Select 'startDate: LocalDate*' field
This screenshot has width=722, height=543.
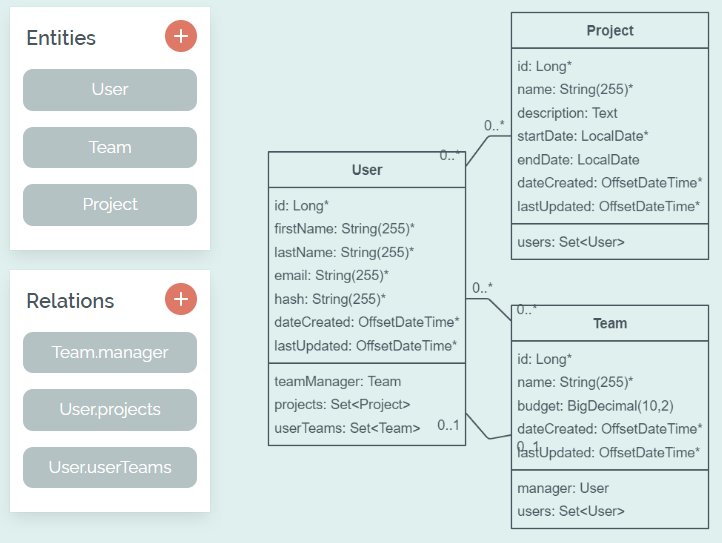(x=582, y=136)
